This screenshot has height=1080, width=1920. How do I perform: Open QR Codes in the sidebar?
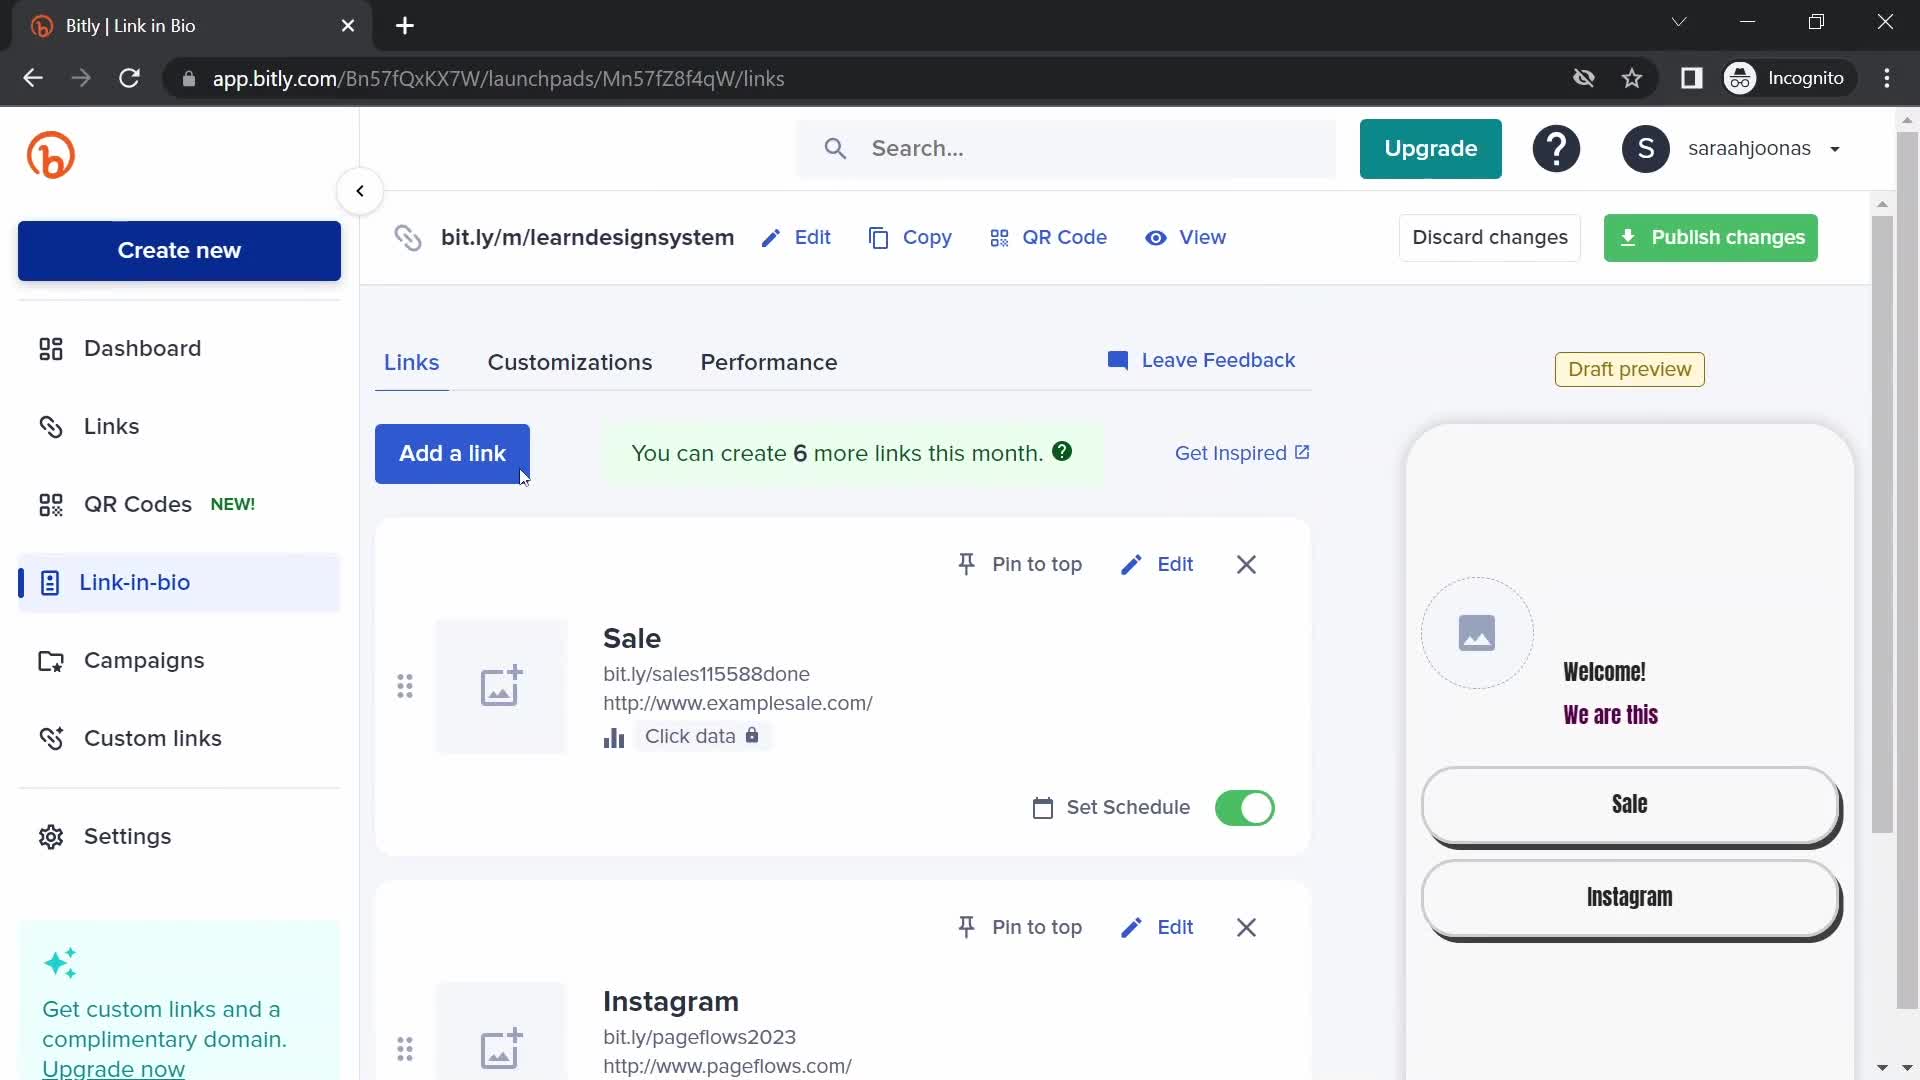coord(179,505)
